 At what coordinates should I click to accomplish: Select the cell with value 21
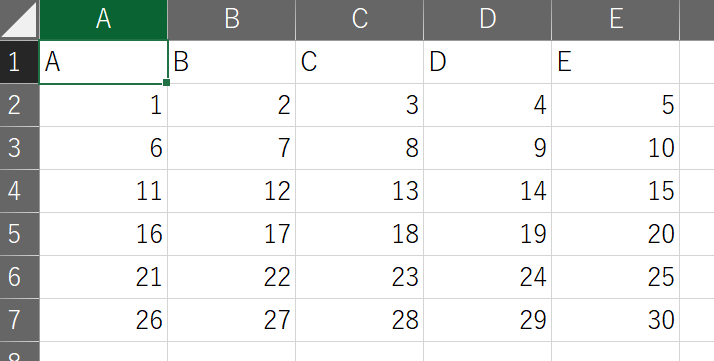point(103,277)
